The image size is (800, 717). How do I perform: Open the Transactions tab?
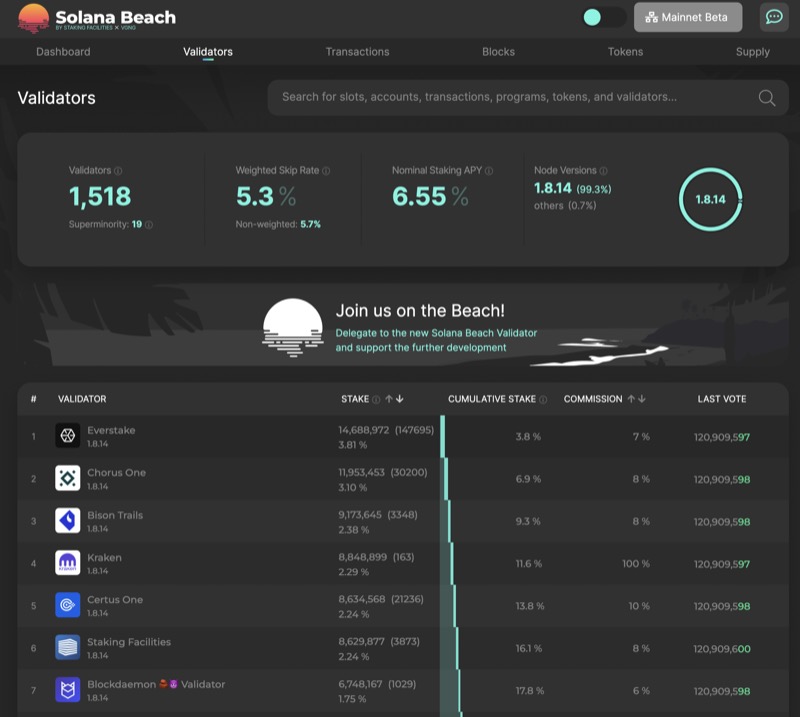tap(357, 52)
